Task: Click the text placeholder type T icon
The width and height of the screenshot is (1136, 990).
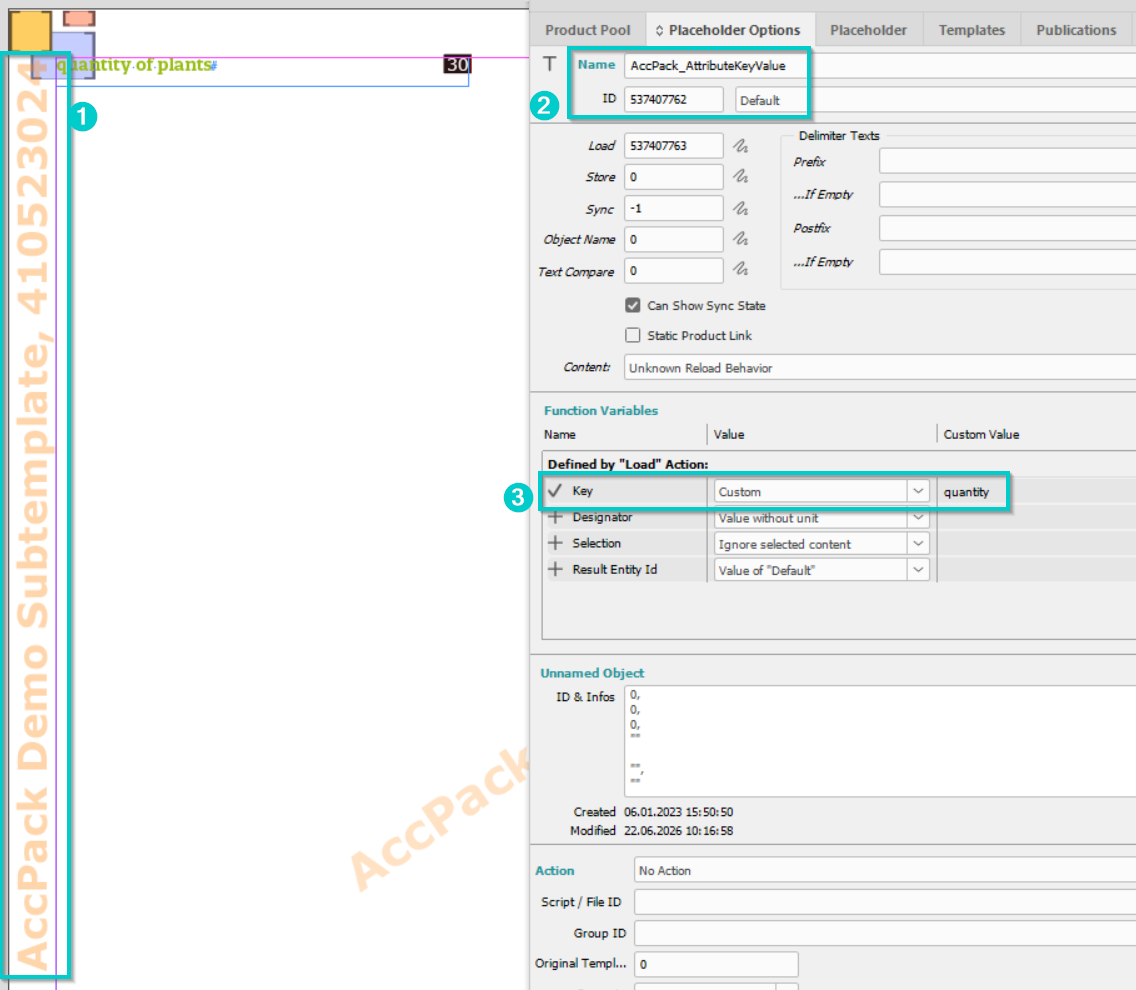Action: tap(550, 65)
